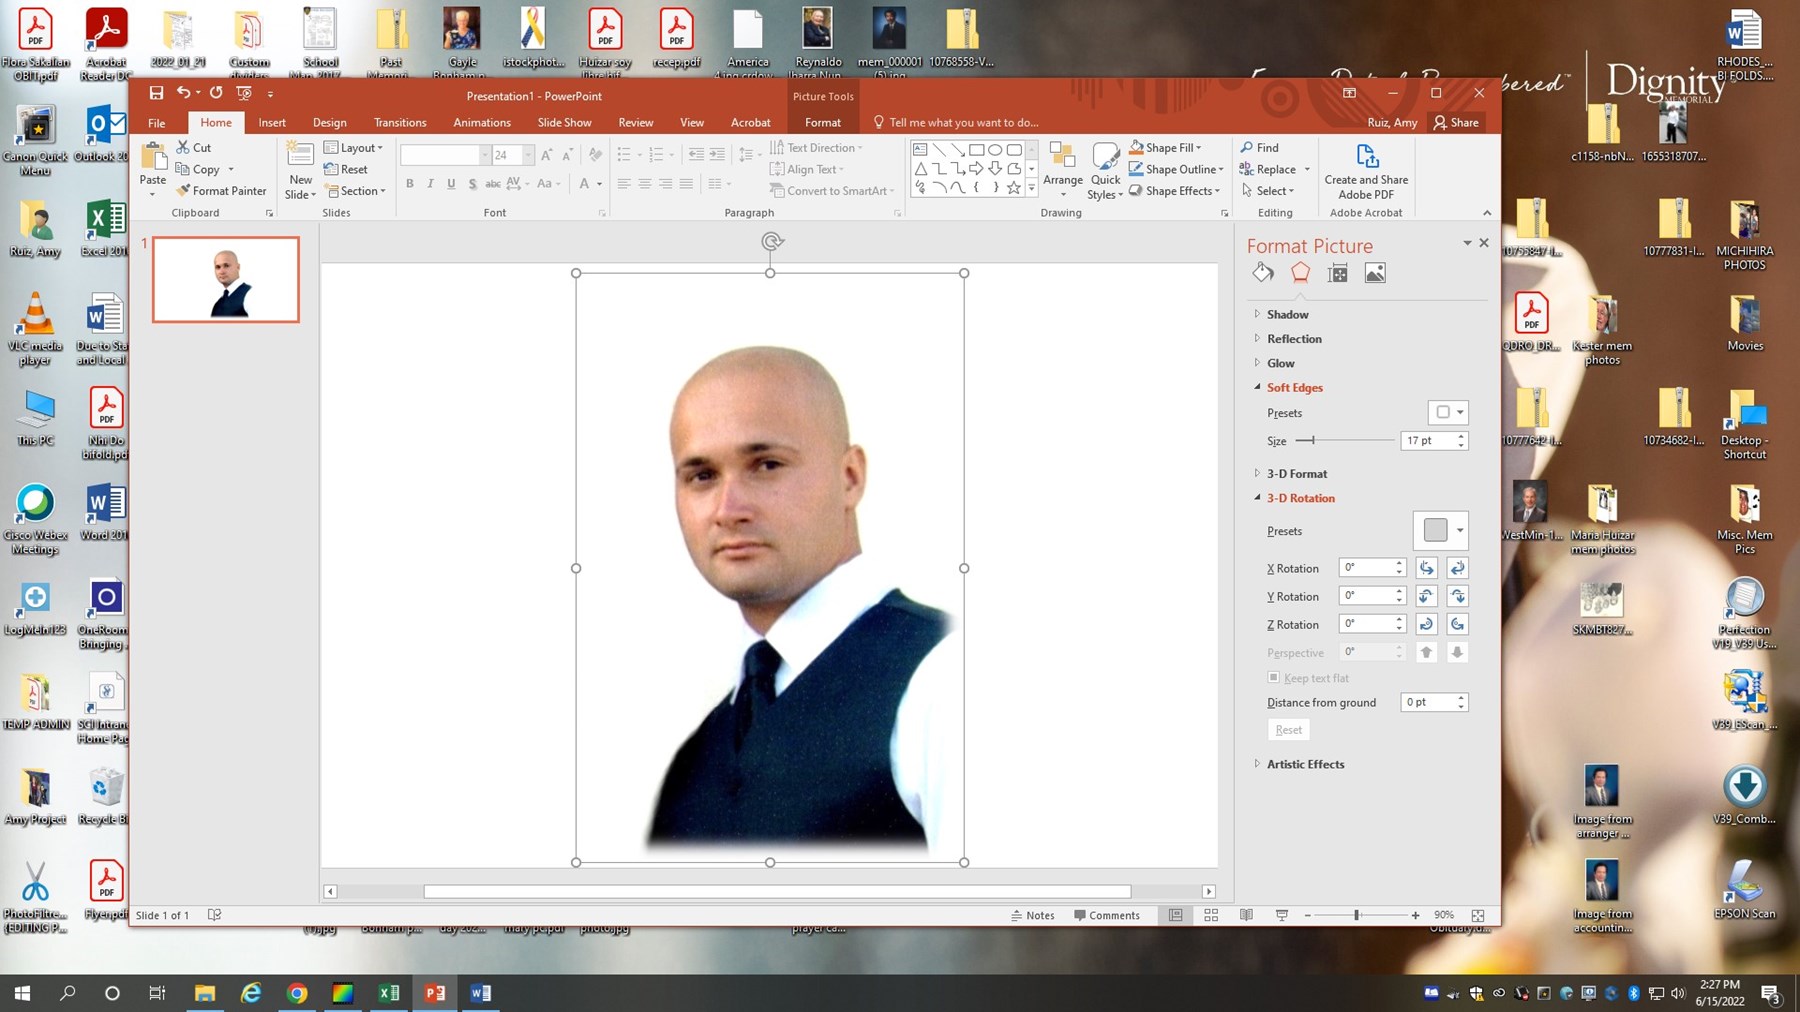Check the Keep text flat checkbox
Image resolution: width=1800 pixels, height=1012 pixels.
tap(1273, 678)
